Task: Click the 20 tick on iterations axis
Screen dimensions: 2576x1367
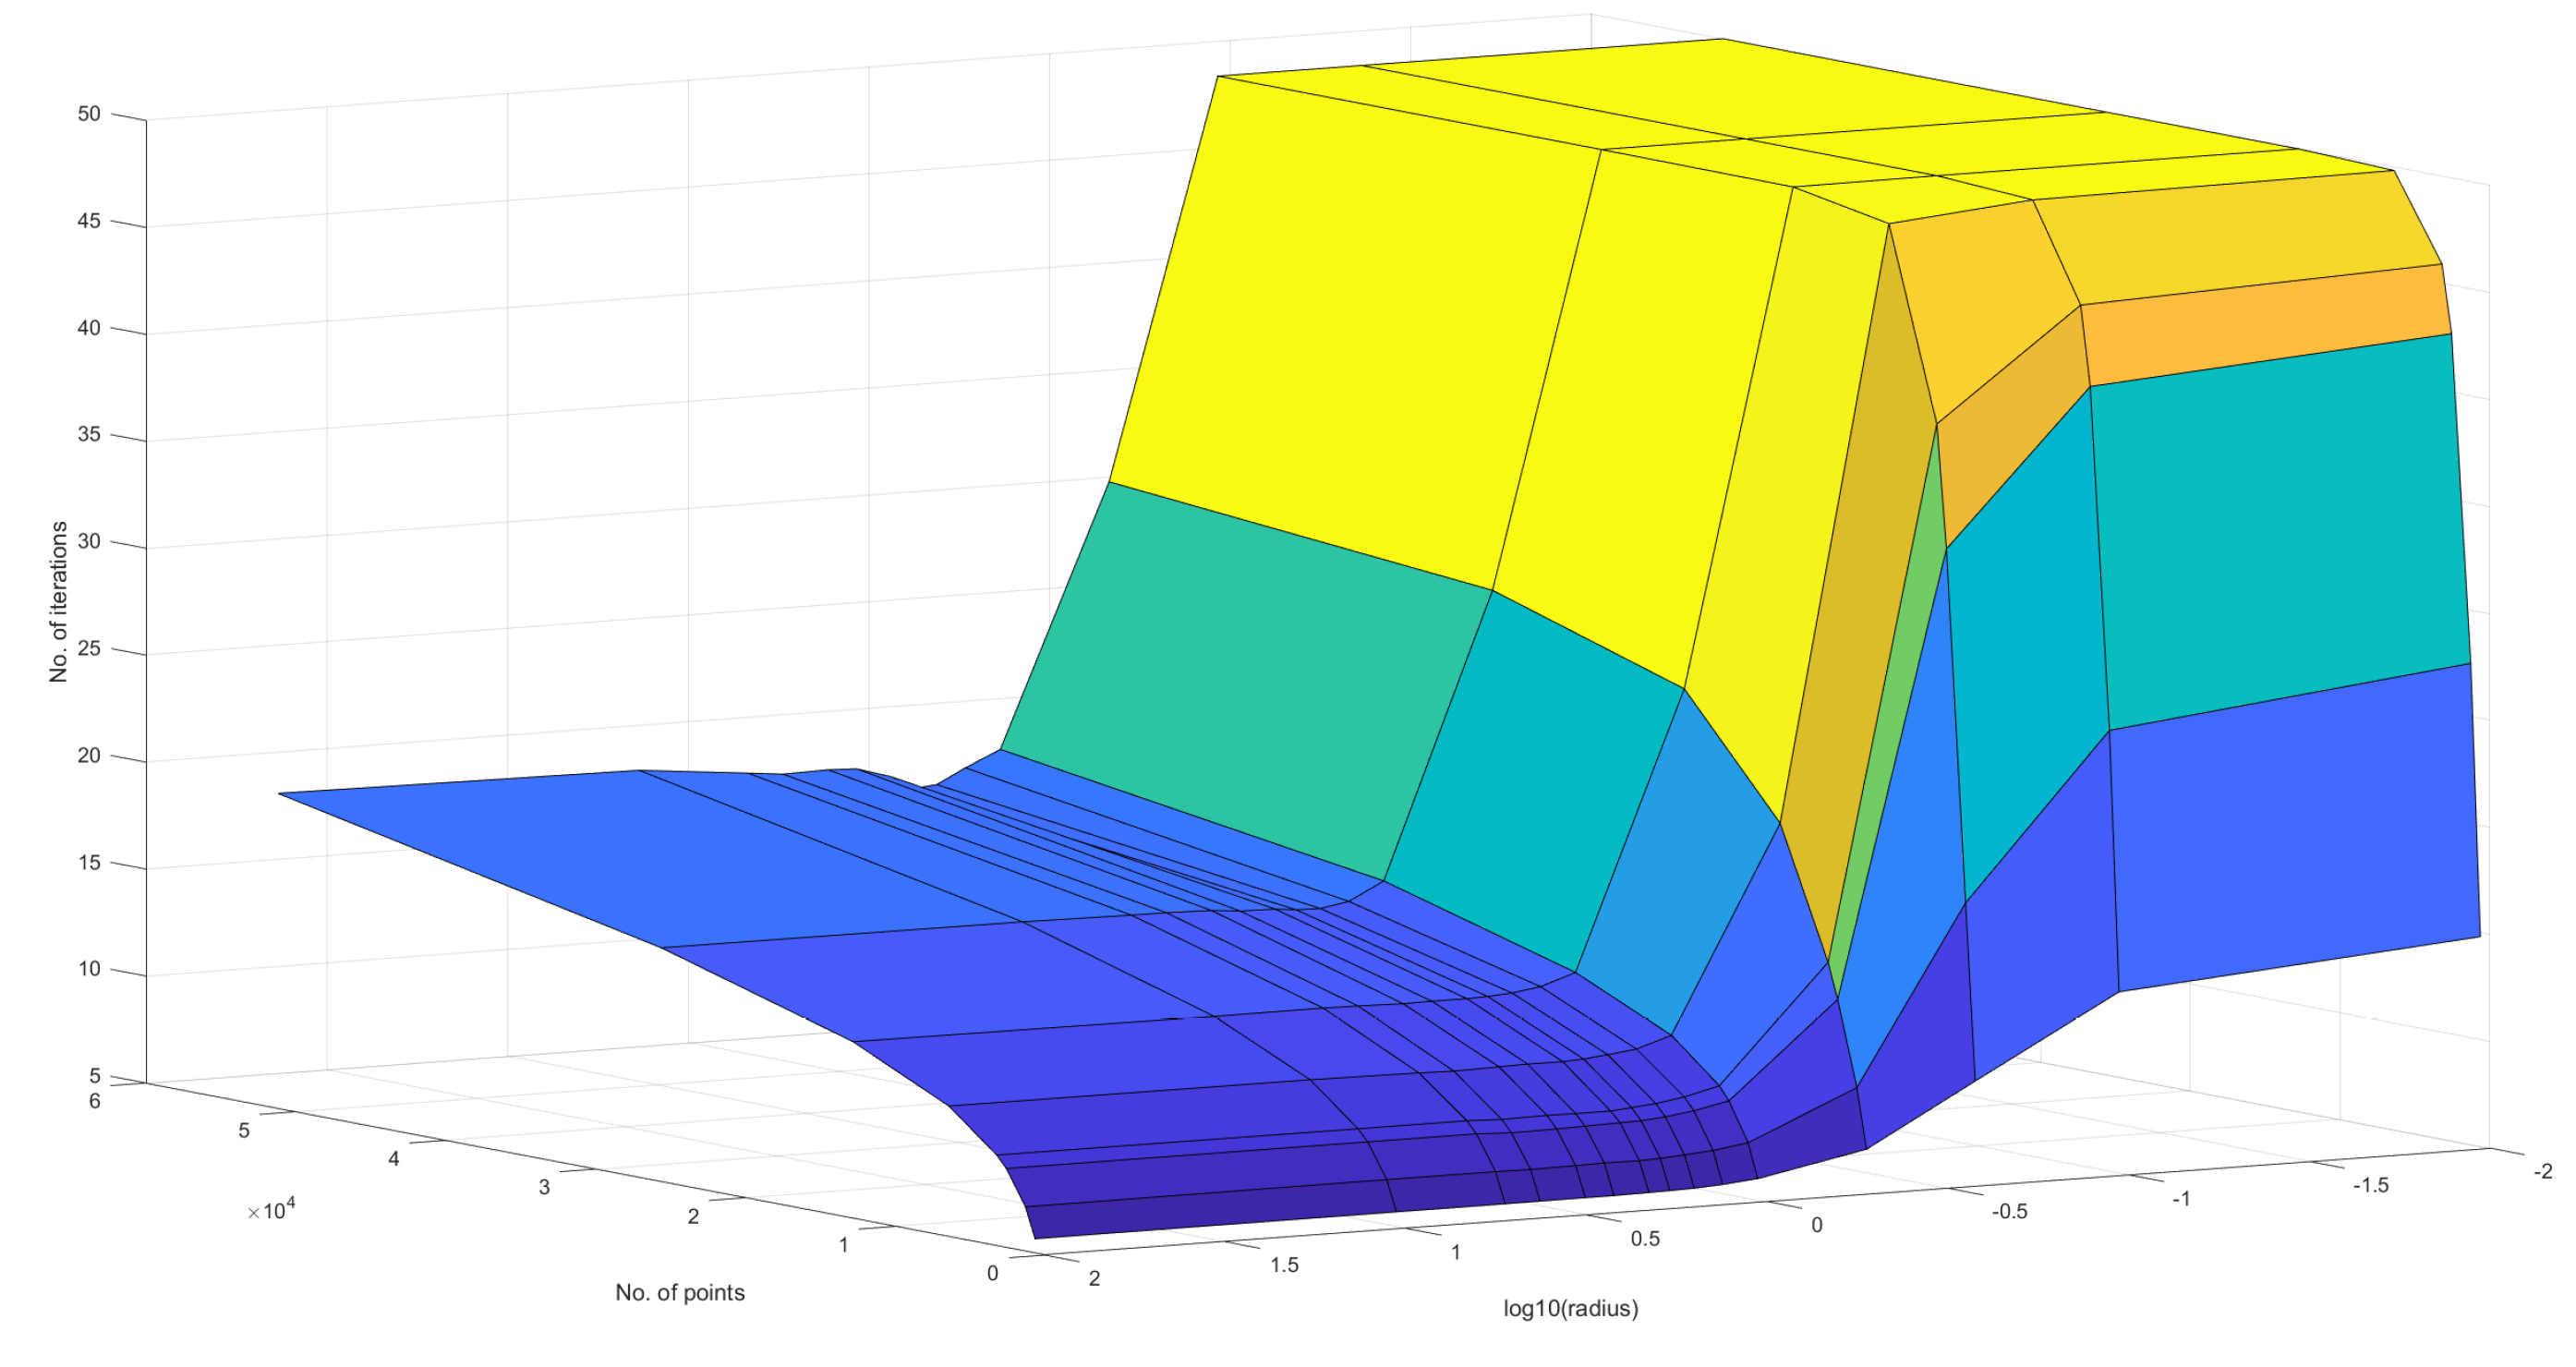Action: [x=89, y=756]
